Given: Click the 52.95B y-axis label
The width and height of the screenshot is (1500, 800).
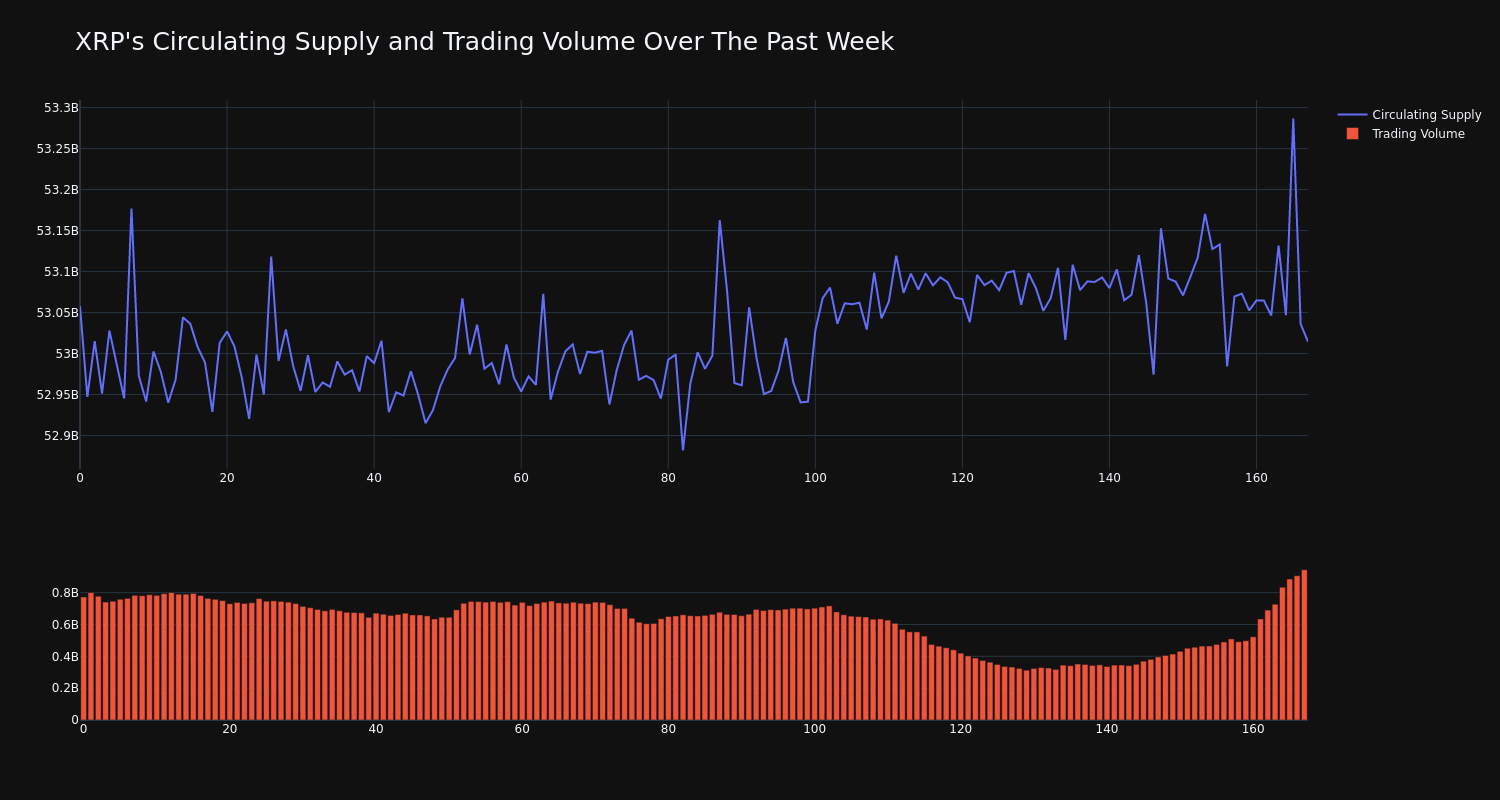Looking at the screenshot, I should pos(58,395).
